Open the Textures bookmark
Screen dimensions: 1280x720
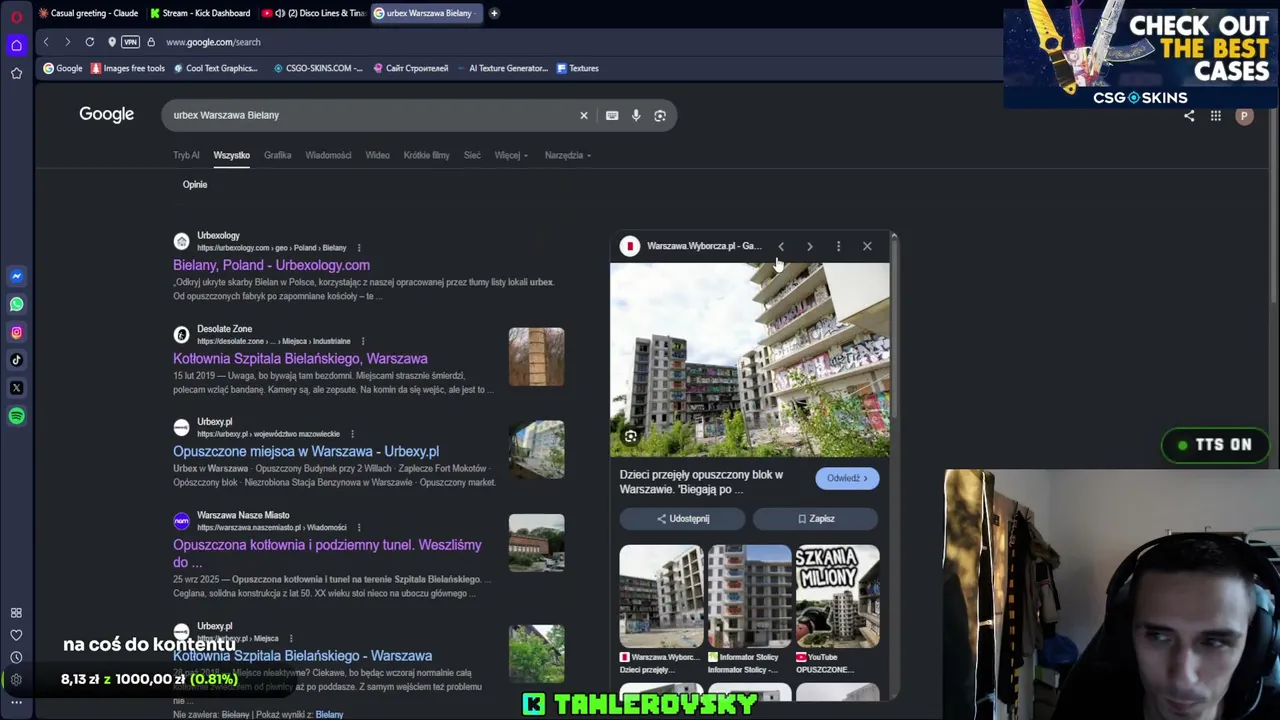coord(577,68)
